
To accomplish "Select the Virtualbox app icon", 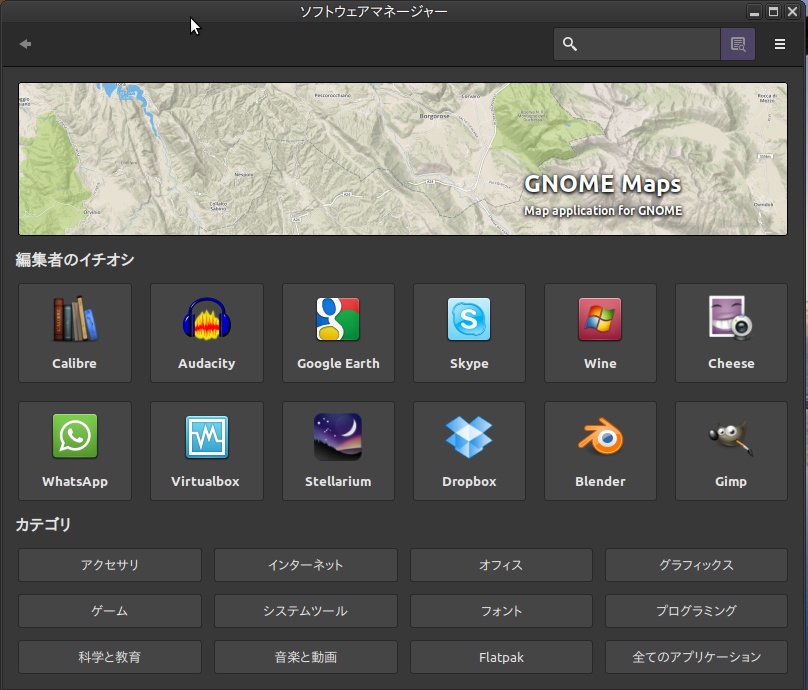I will pos(207,437).
